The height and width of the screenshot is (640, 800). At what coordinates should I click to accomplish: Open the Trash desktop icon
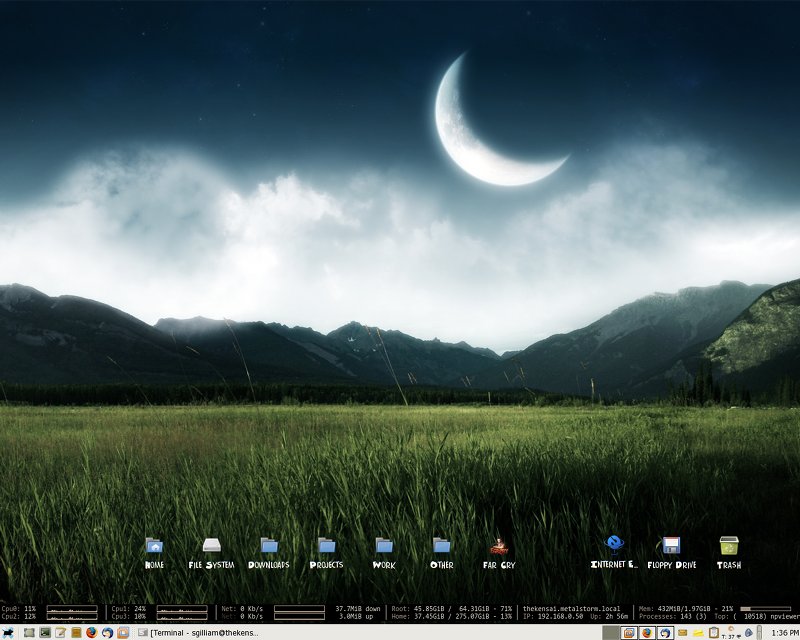click(729, 553)
